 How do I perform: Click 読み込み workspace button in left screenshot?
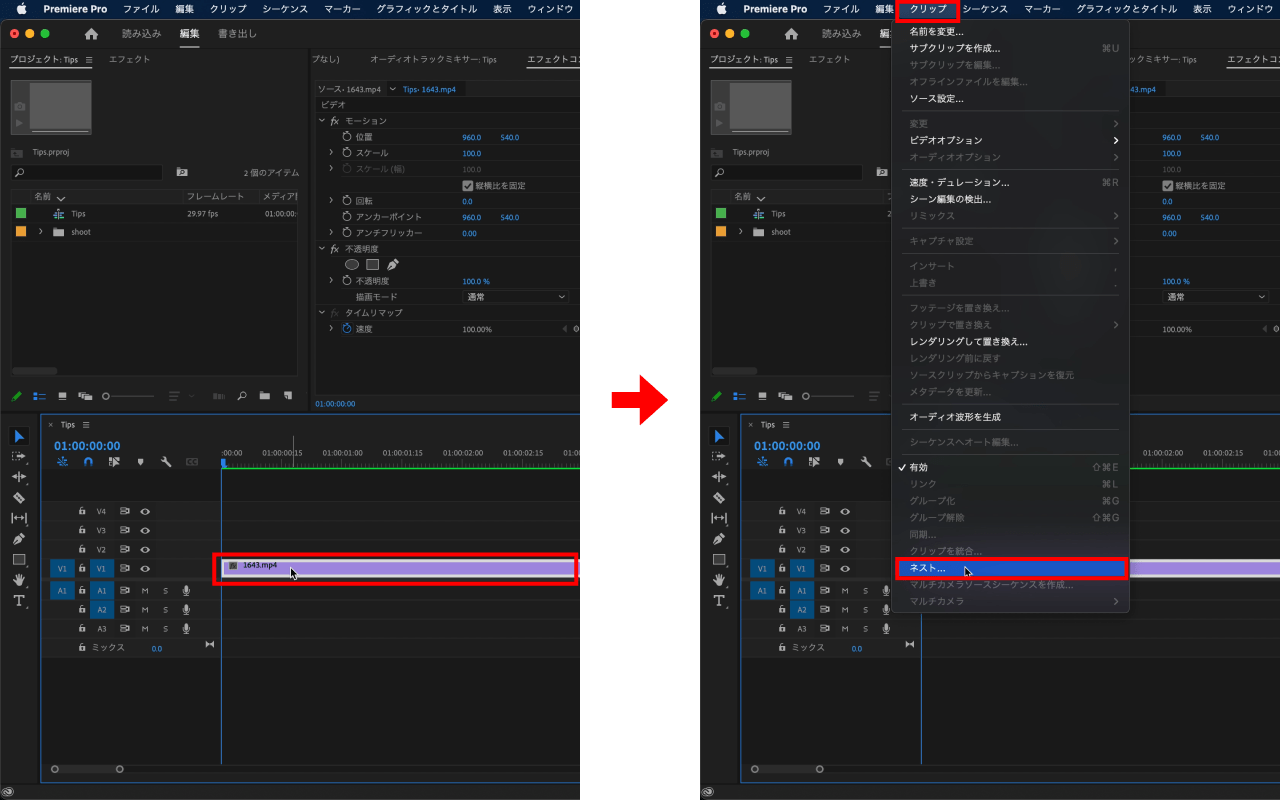[x=141, y=34]
